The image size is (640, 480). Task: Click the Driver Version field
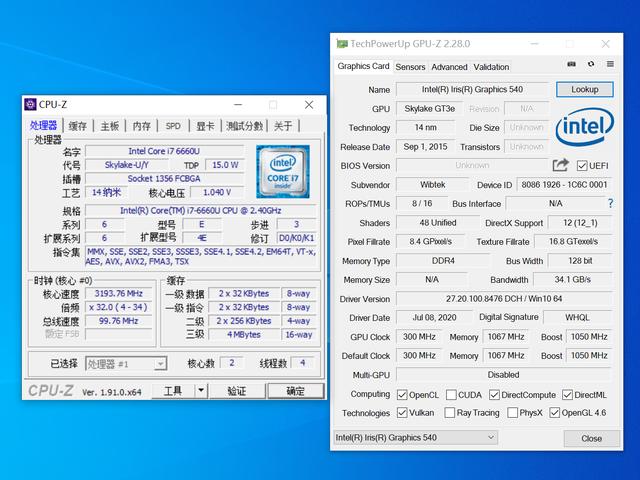click(504, 299)
